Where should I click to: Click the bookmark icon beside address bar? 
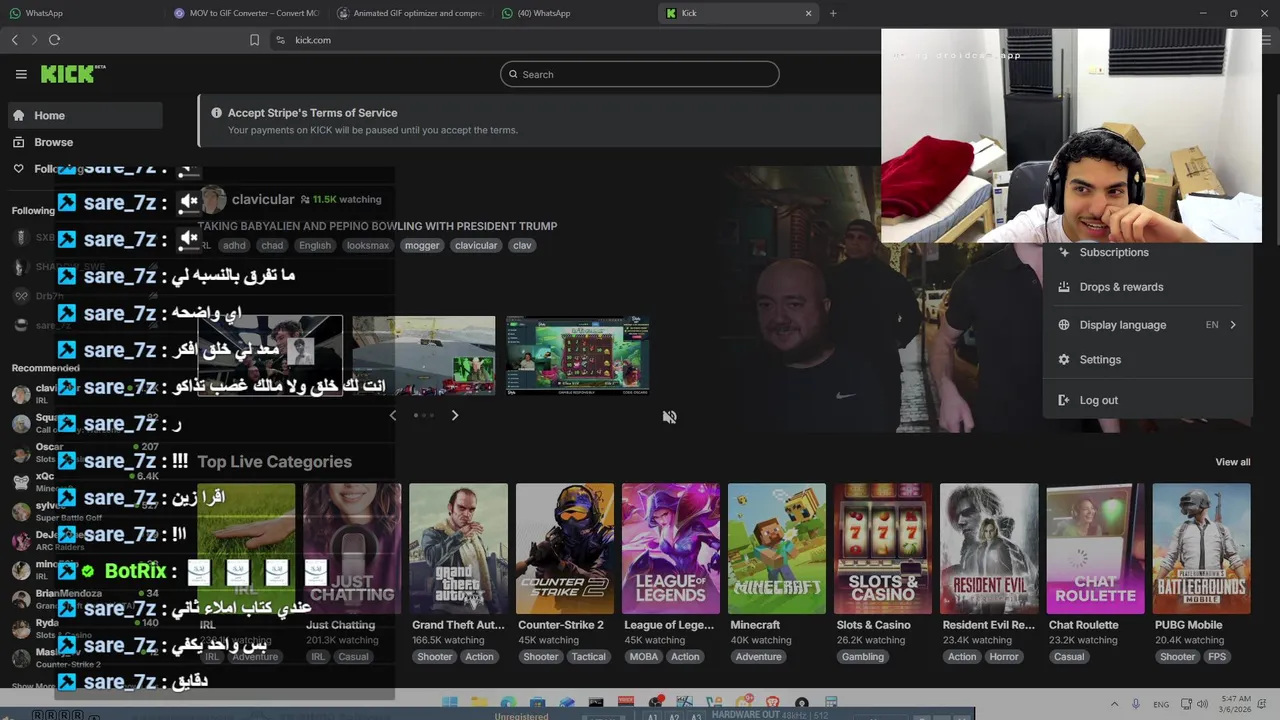click(254, 40)
